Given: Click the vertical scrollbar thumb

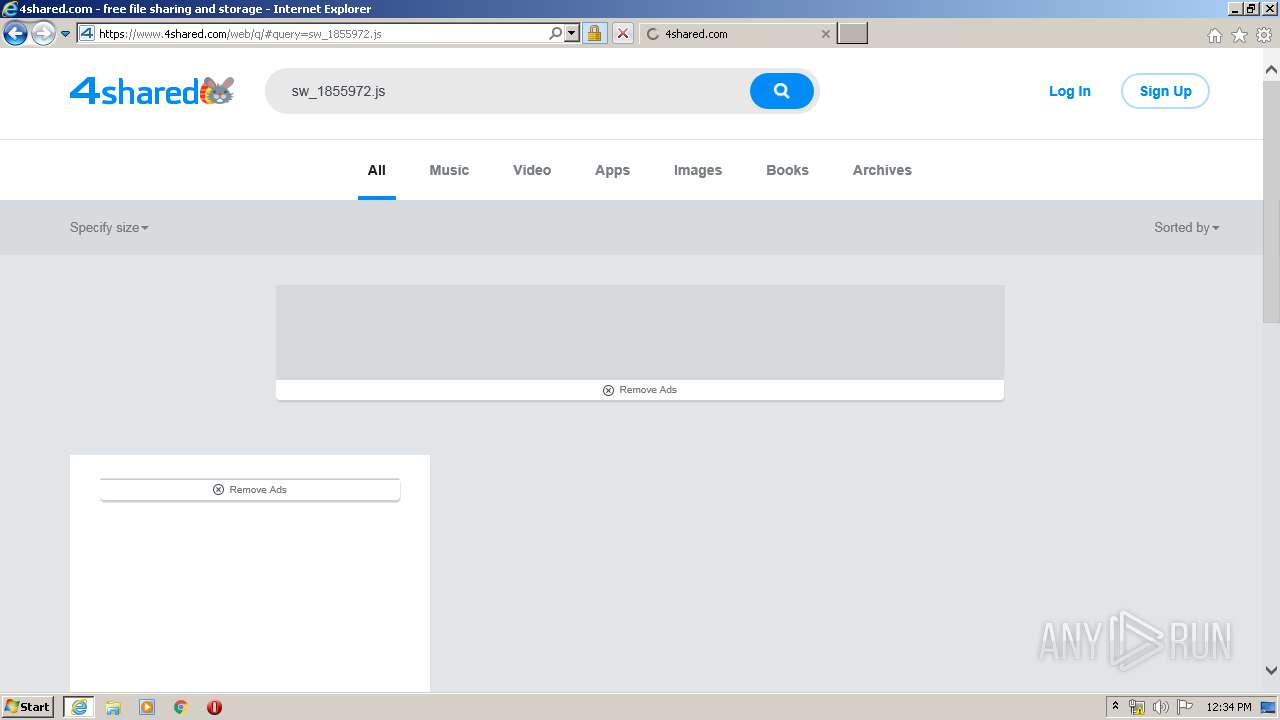Looking at the screenshot, I should click(x=1271, y=201).
